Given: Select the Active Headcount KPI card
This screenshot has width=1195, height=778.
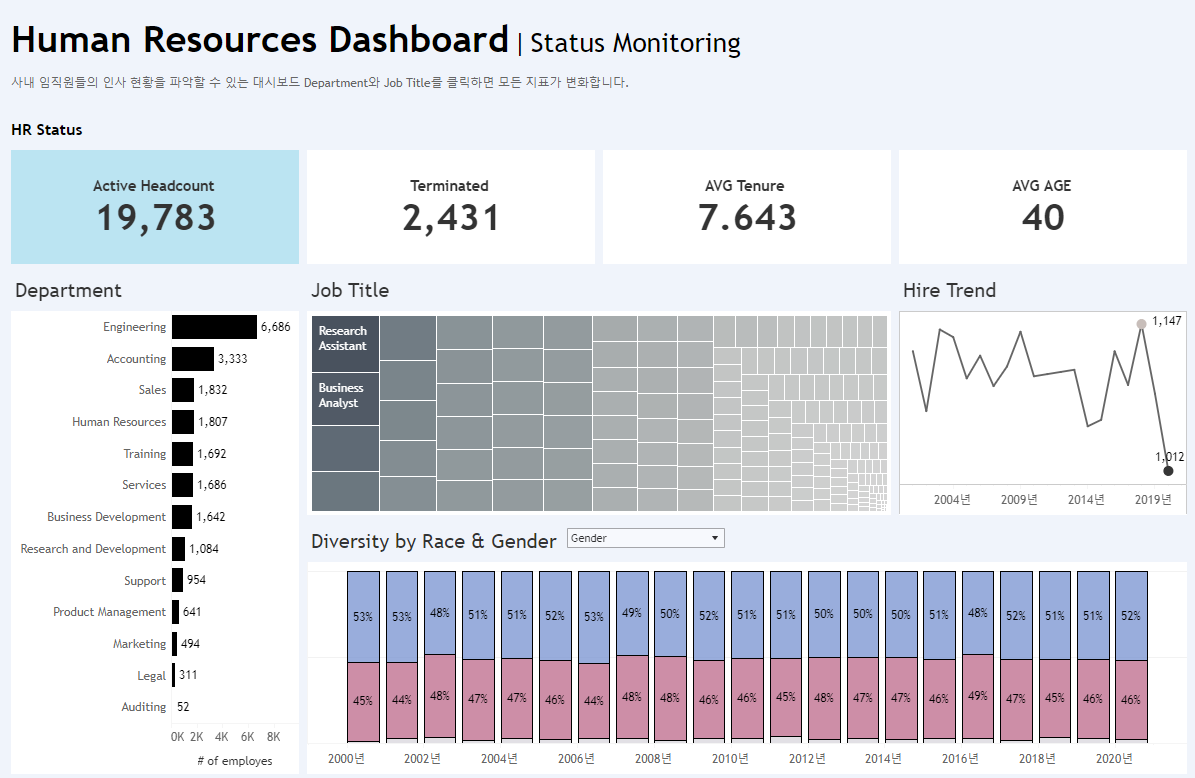Looking at the screenshot, I should [155, 205].
